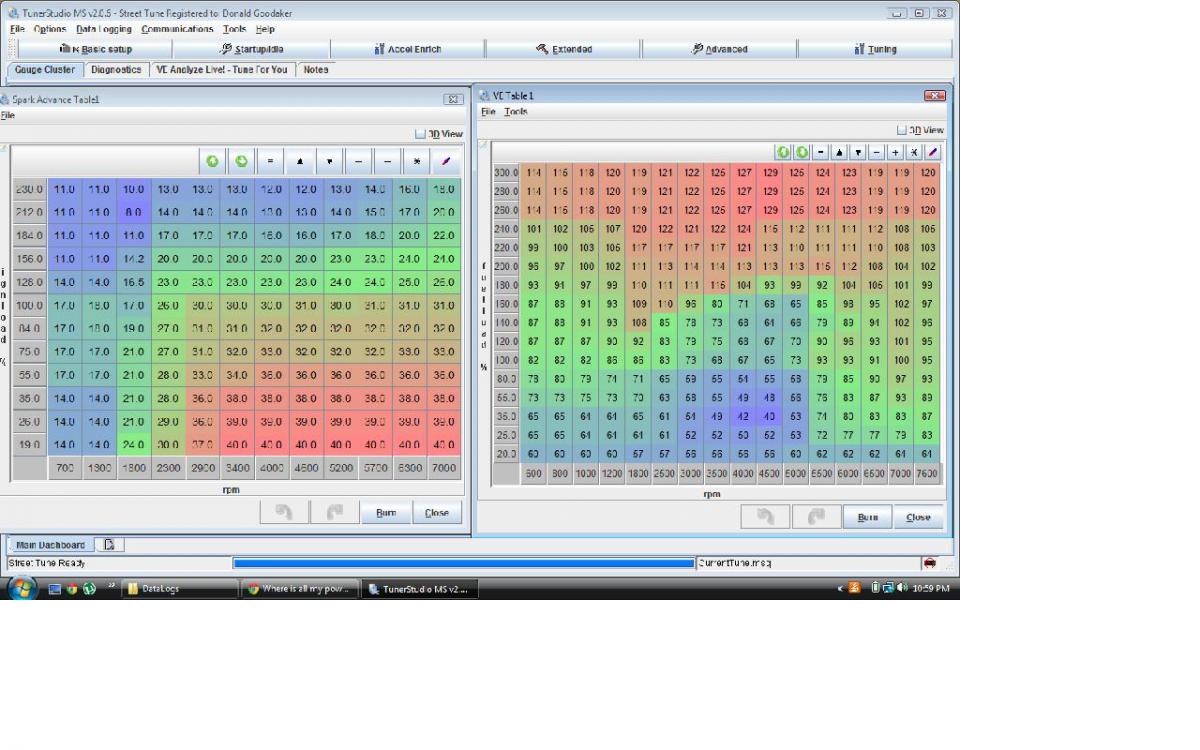Switch to VE Analyze Live tab
This screenshot has height=750, width=1200.
coord(222,70)
